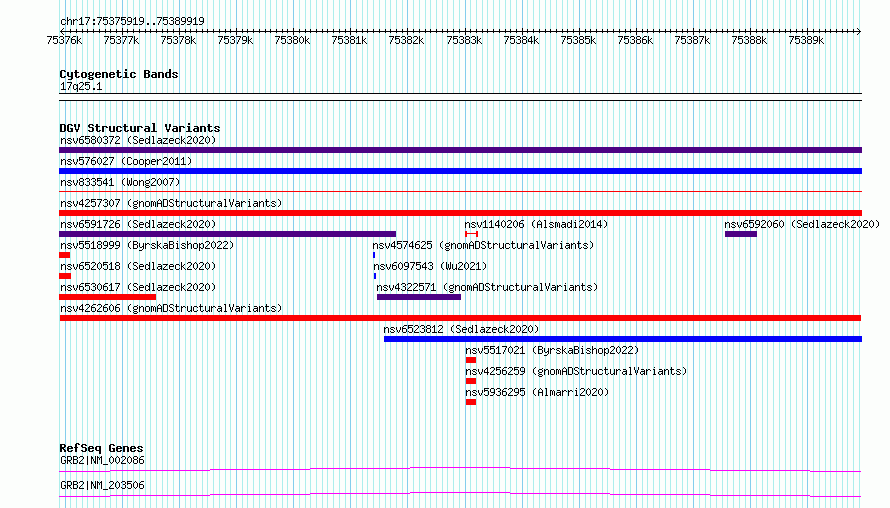This screenshot has height=508, width=890.
Task: Click the purple nsv4322571 variant bar
Action: [419, 297]
